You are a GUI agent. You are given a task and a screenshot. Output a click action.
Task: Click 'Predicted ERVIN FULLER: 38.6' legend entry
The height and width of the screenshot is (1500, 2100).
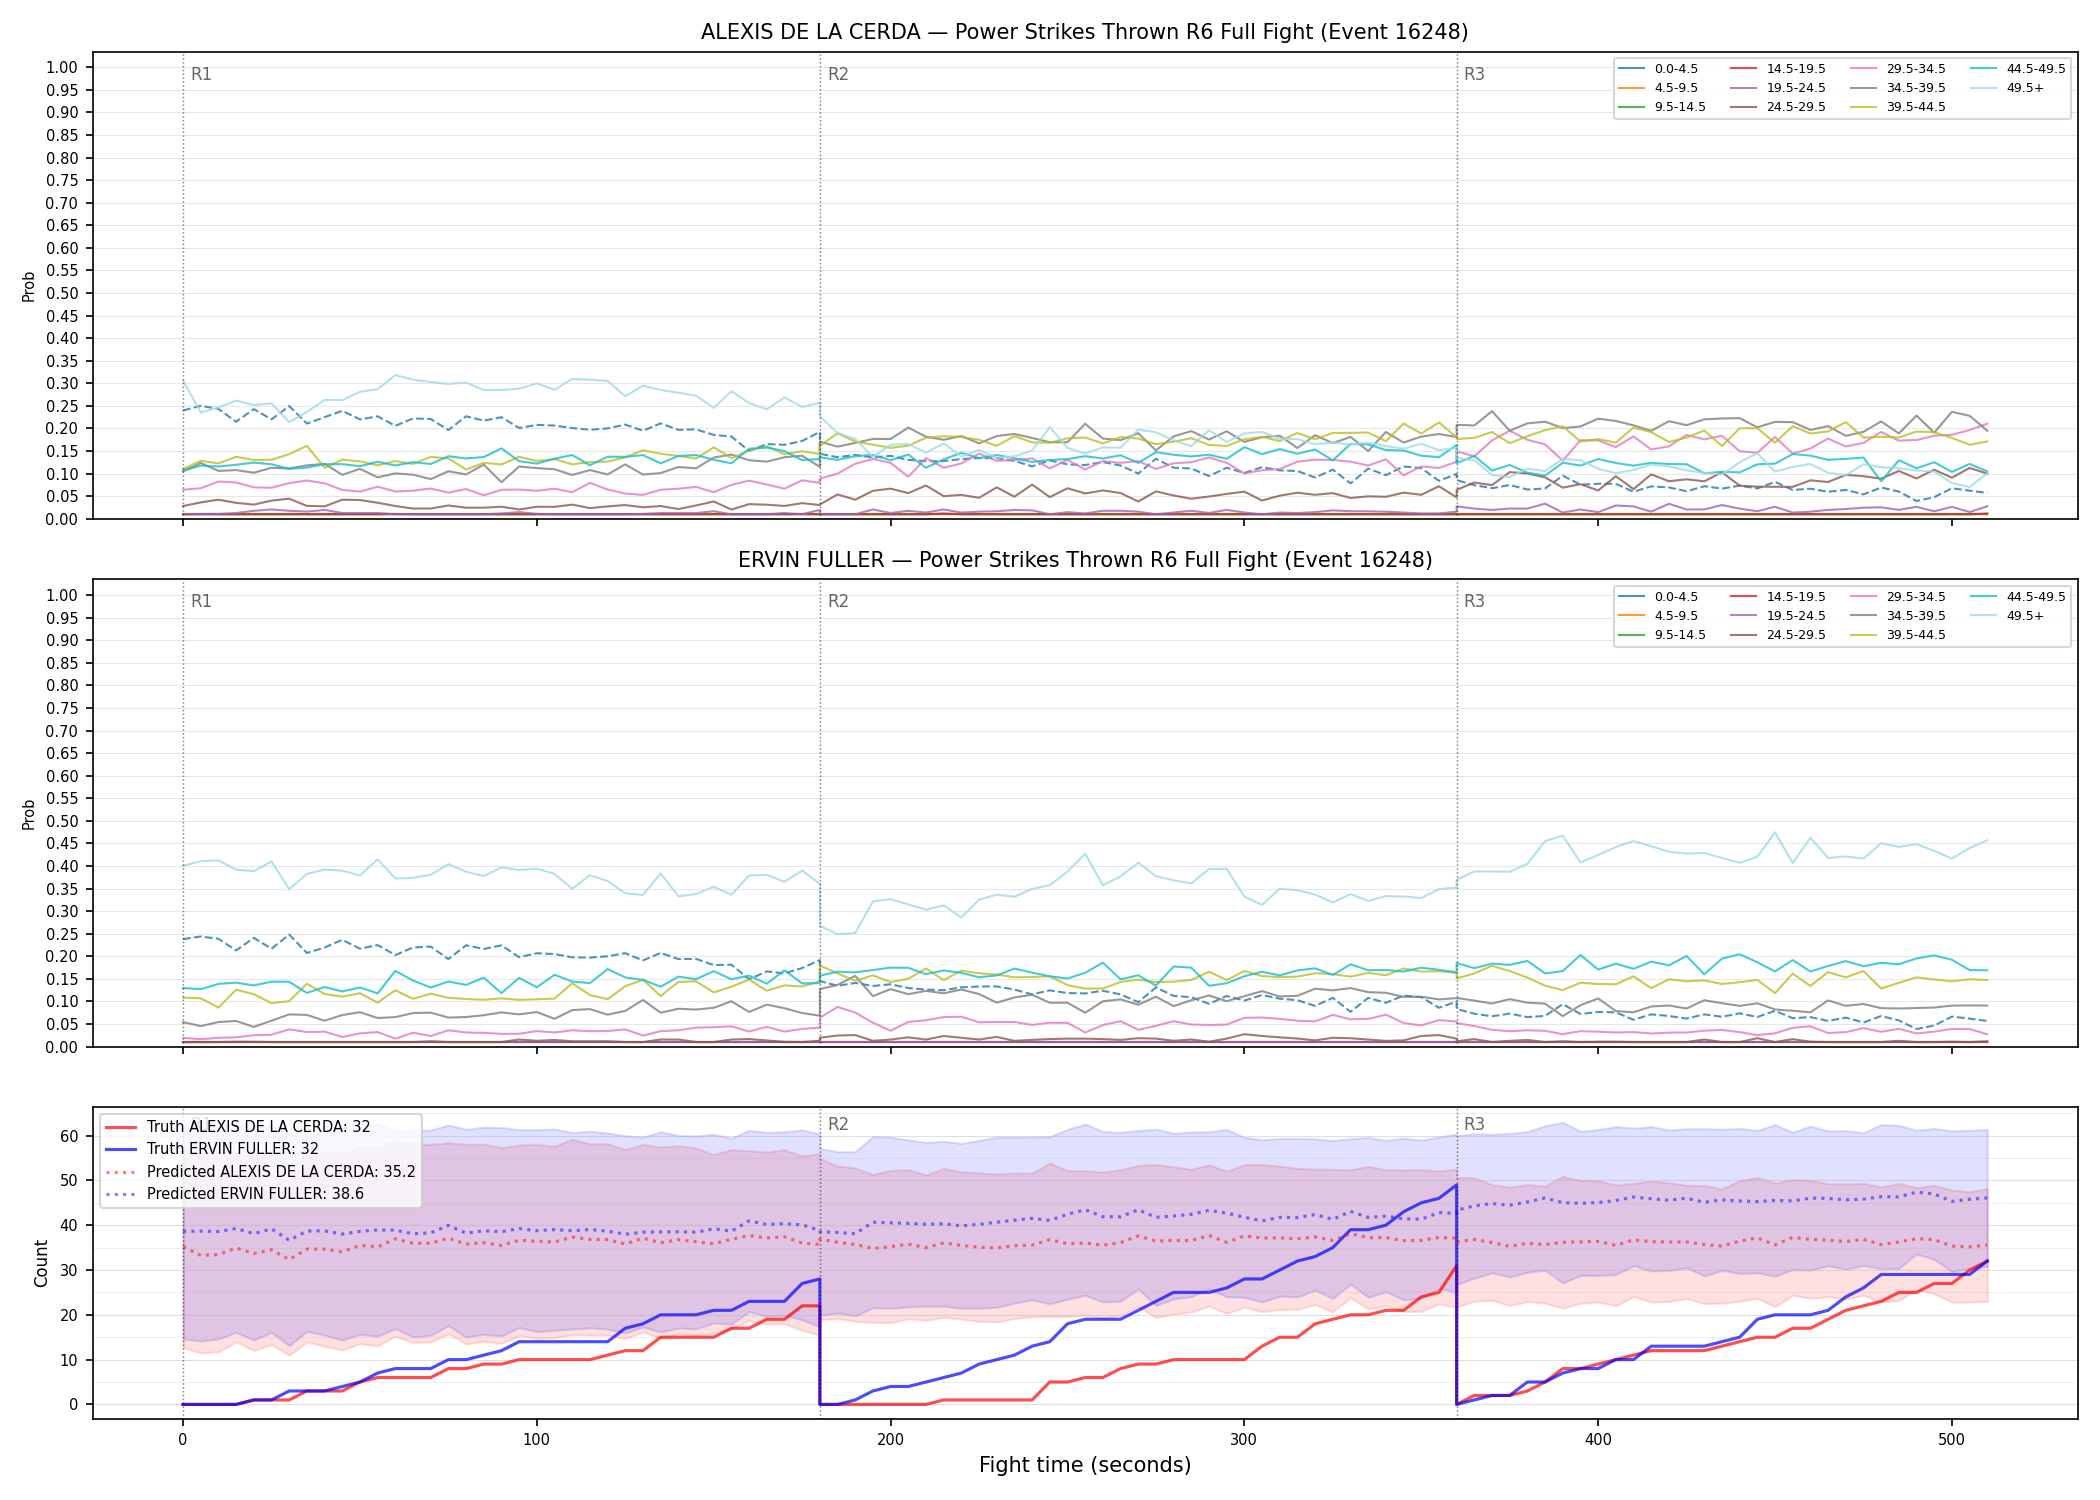coord(235,1194)
